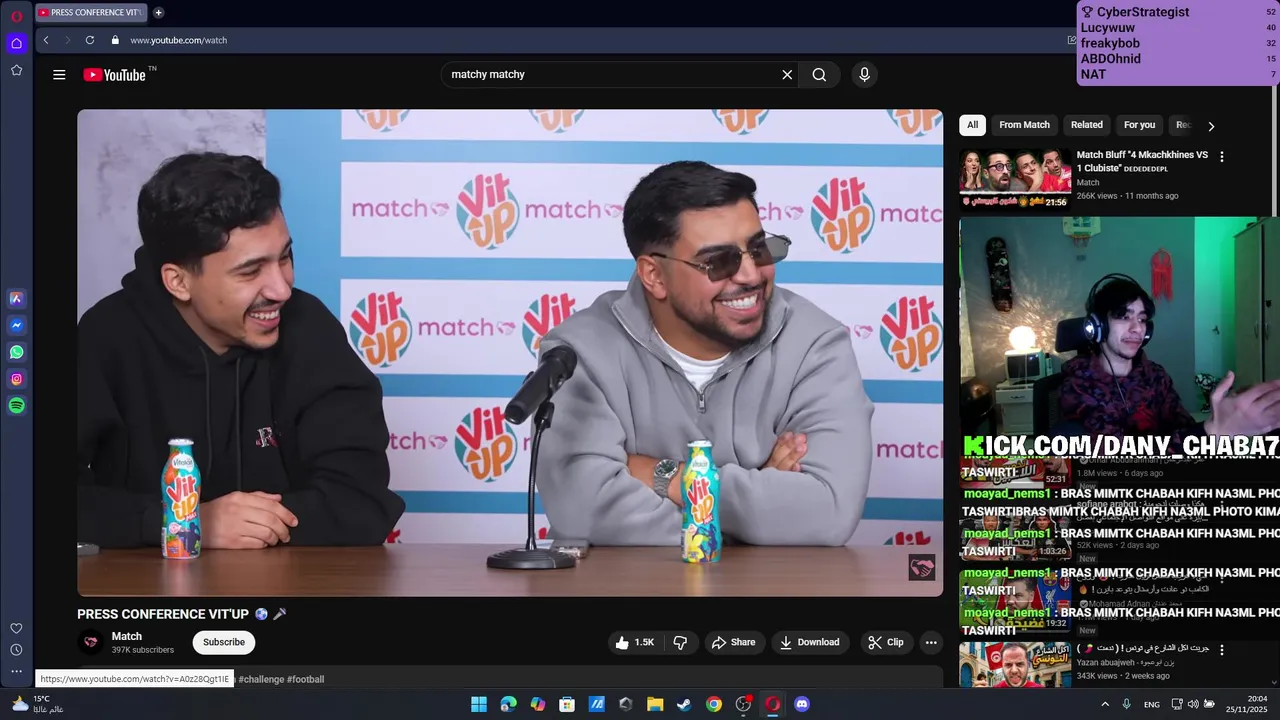Click the Match watermark on video
The width and height of the screenshot is (1280, 720).
click(921, 567)
